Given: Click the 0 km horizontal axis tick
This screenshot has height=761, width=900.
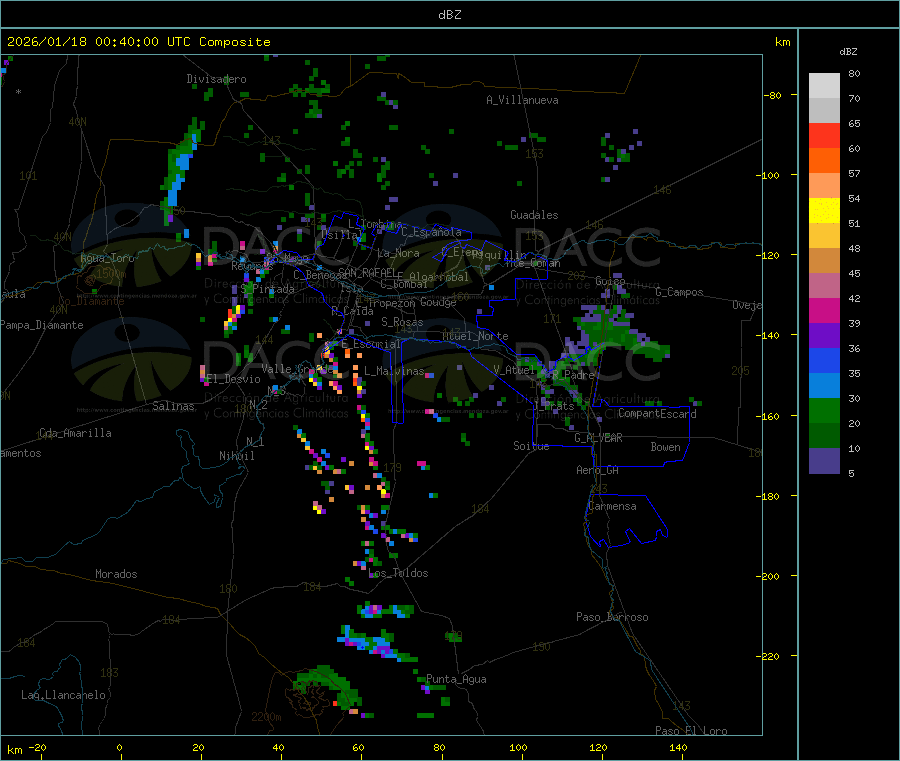Looking at the screenshot, I should (119, 748).
